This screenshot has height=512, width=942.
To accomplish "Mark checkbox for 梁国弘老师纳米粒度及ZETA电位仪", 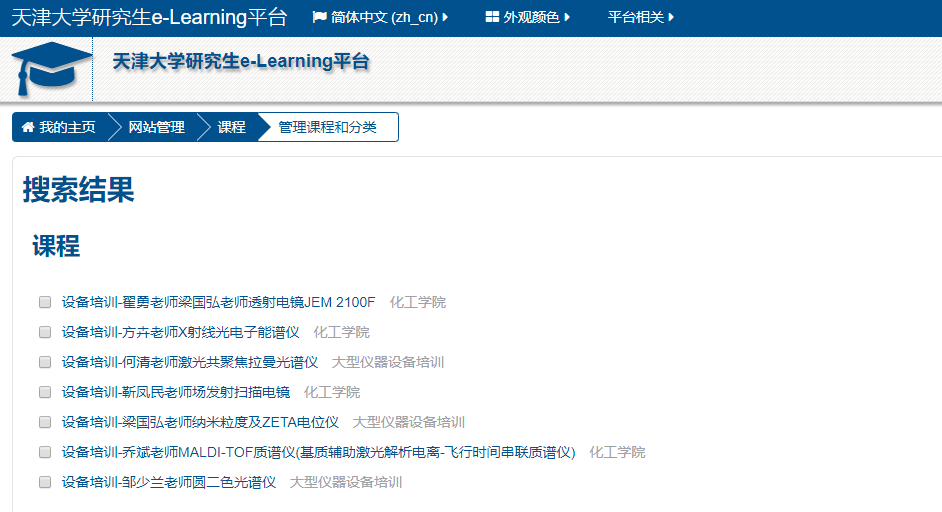I will pos(44,422).
